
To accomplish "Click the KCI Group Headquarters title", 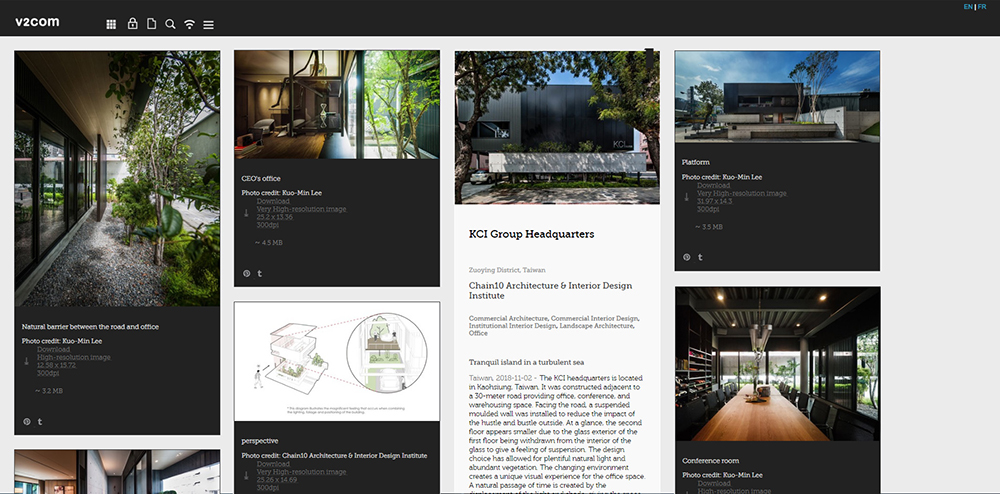I will 532,234.
